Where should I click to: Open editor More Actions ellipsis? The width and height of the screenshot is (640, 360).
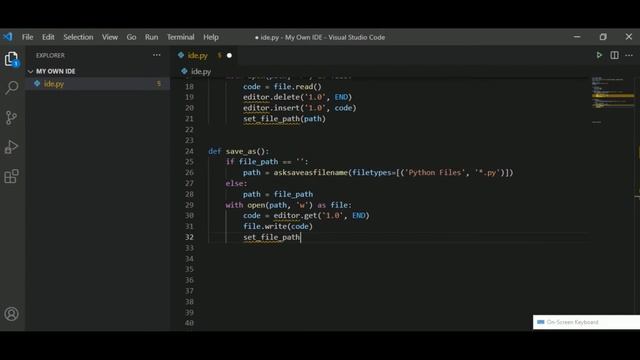tap(629, 55)
